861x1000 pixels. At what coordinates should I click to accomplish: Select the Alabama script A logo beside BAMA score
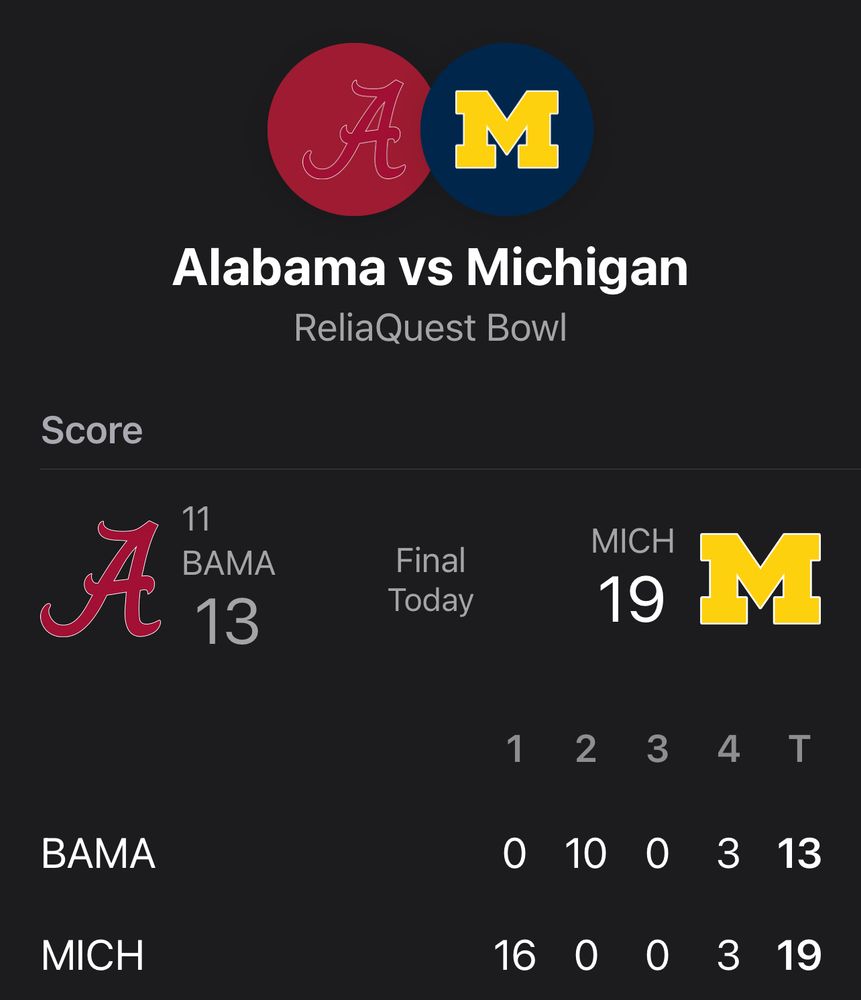(x=100, y=579)
